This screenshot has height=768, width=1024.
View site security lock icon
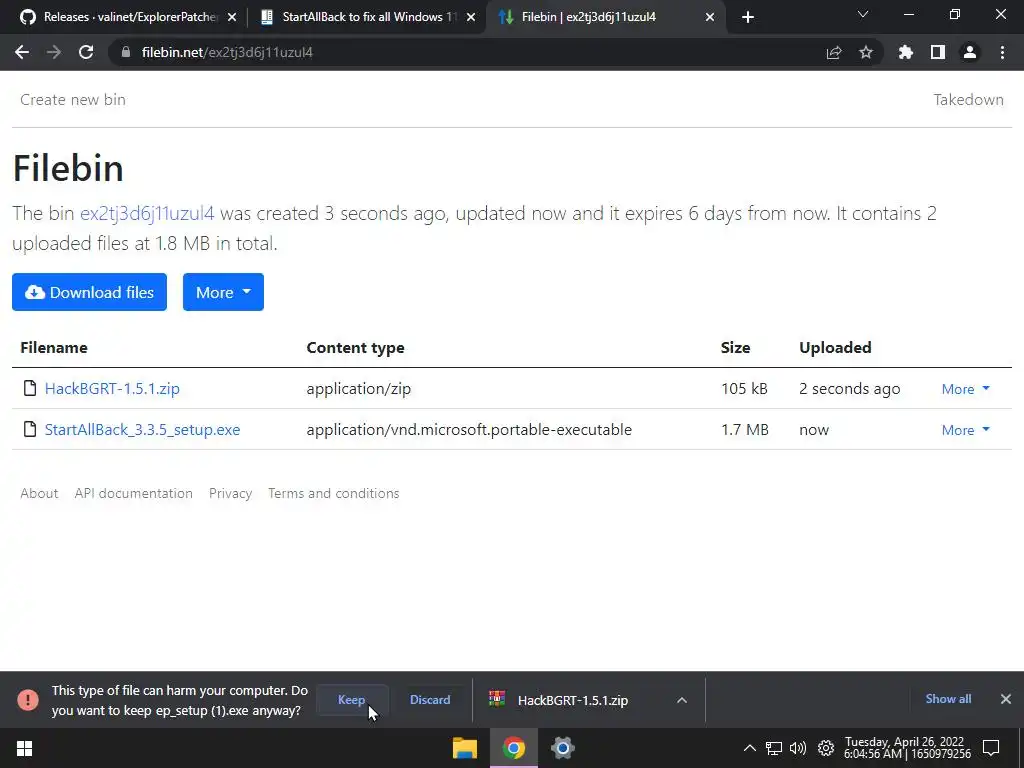point(125,52)
